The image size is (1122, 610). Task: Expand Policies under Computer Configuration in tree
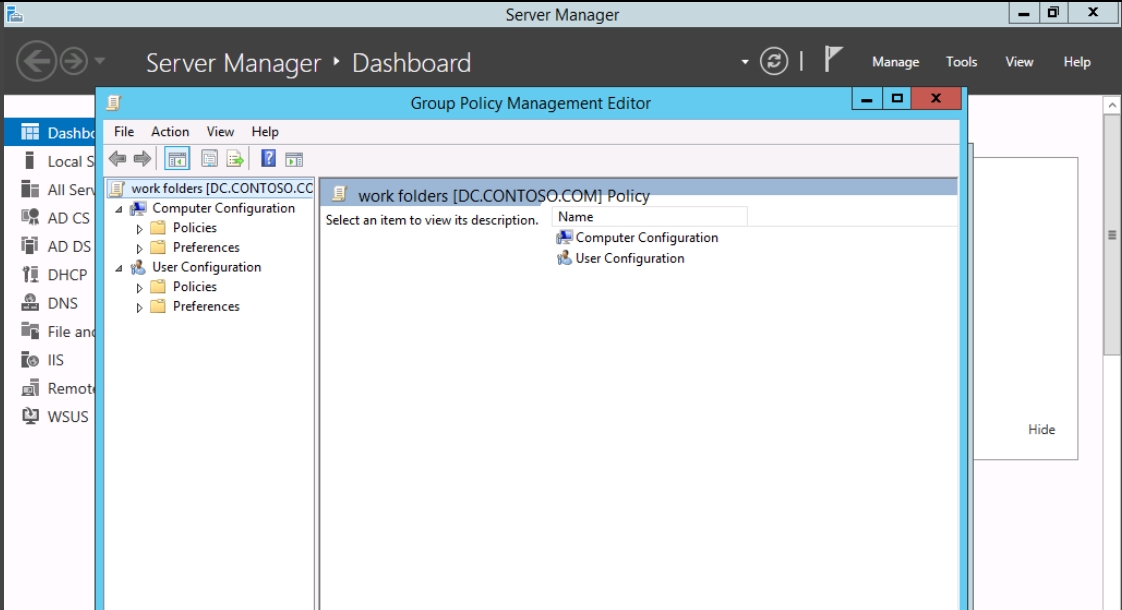(140, 229)
